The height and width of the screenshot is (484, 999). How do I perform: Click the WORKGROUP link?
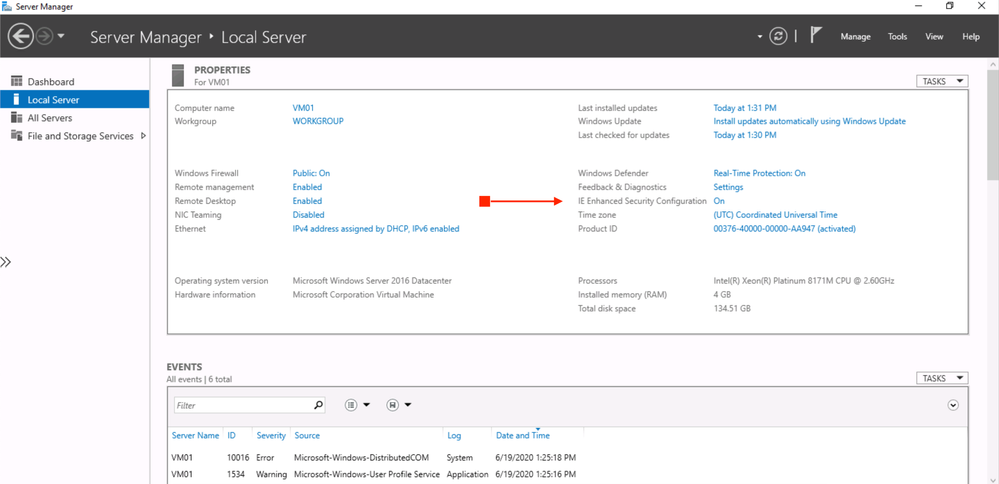click(x=318, y=121)
